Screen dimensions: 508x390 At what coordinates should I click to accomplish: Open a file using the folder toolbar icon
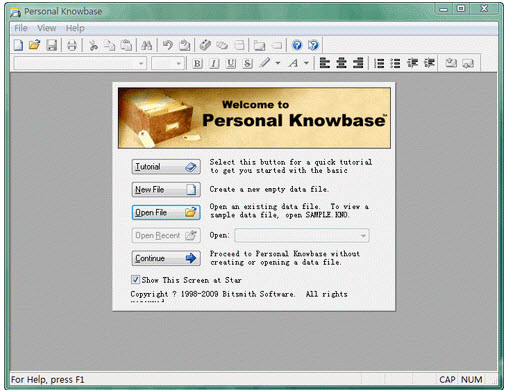34,45
